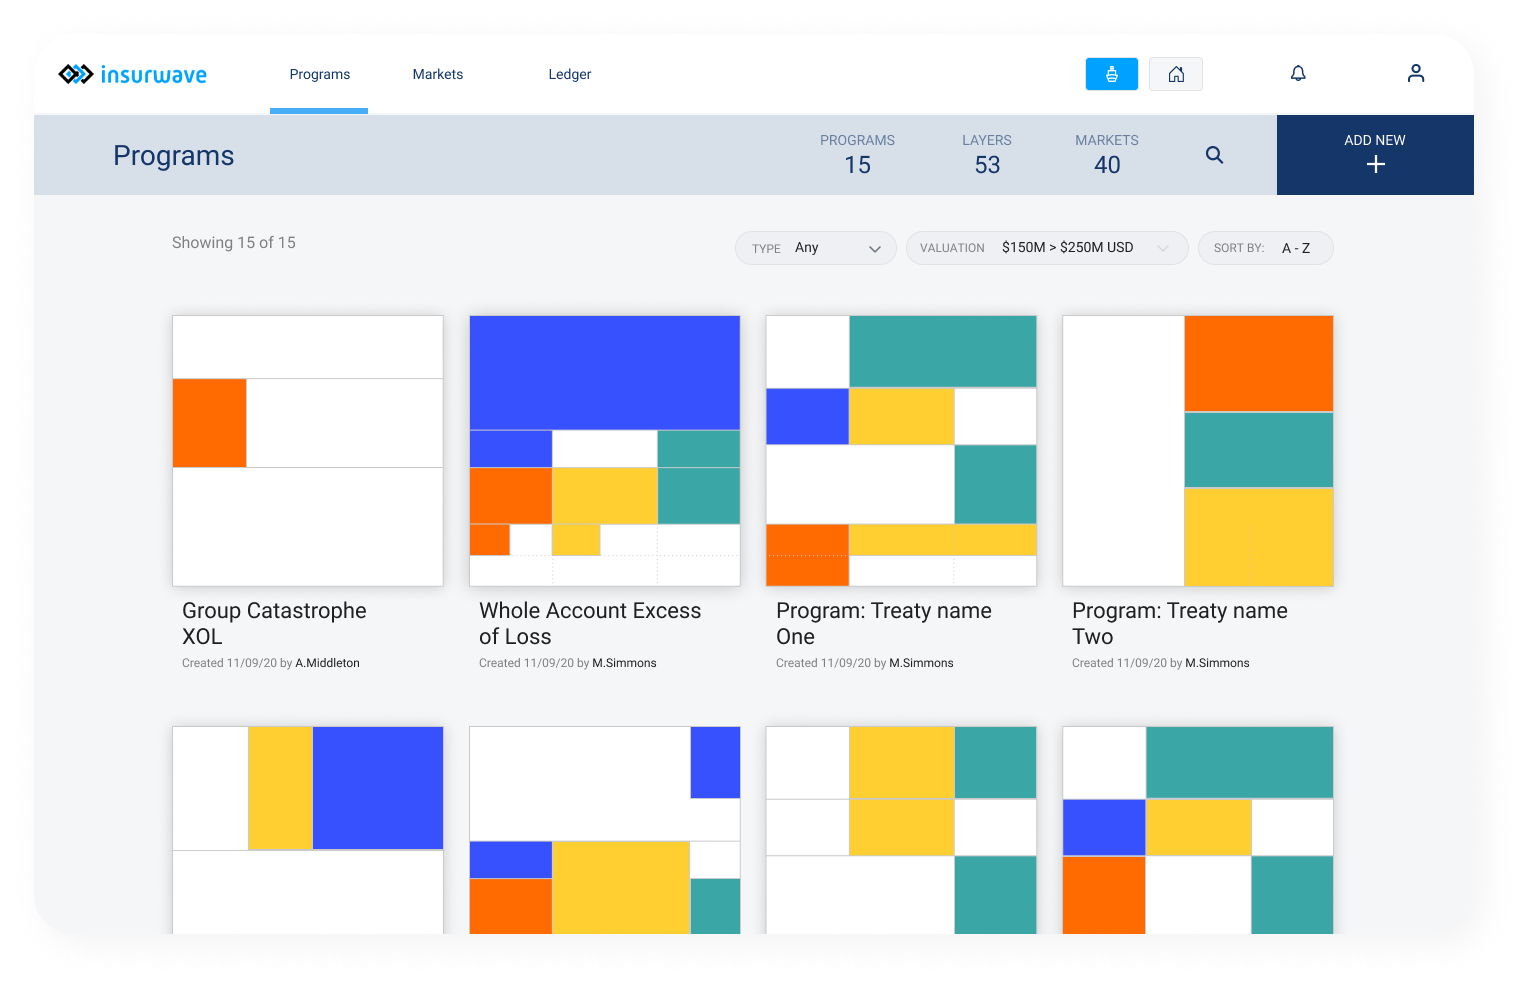Click Program: Treaty name Two title
This screenshot has width=1528, height=988.
click(1180, 624)
